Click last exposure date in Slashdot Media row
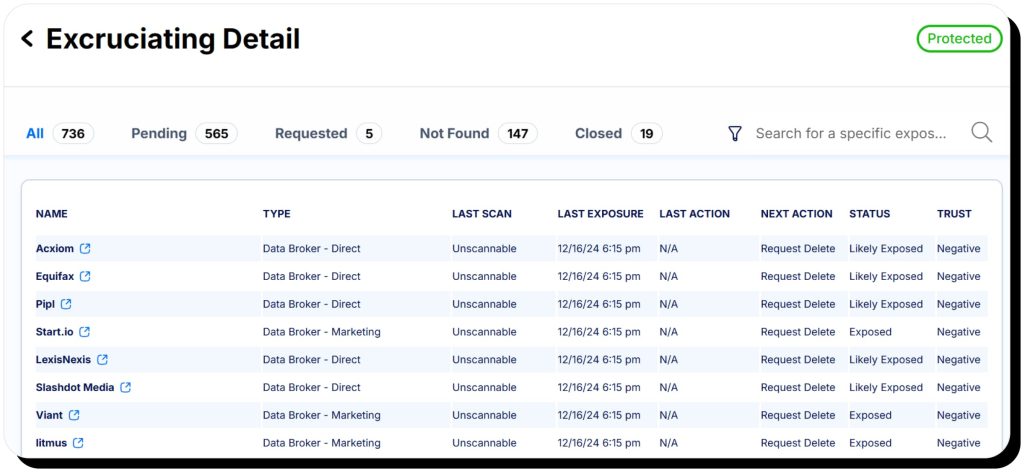This screenshot has width=1024, height=472. coord(599,387)
